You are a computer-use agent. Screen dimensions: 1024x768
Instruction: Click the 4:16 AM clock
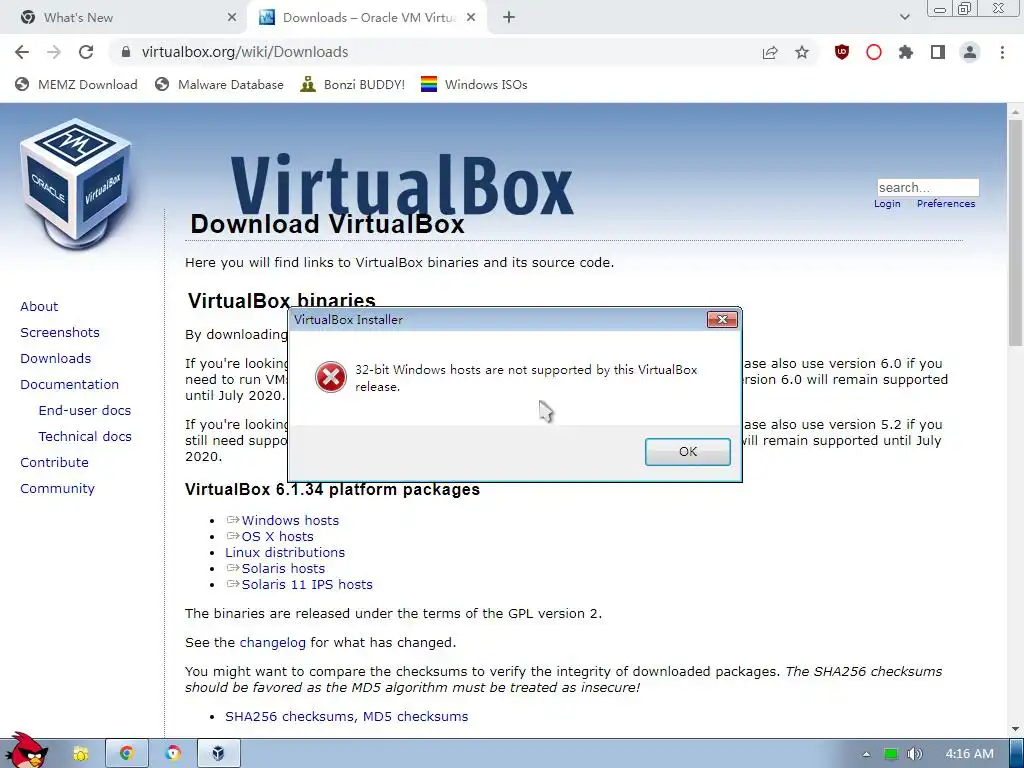969,754
